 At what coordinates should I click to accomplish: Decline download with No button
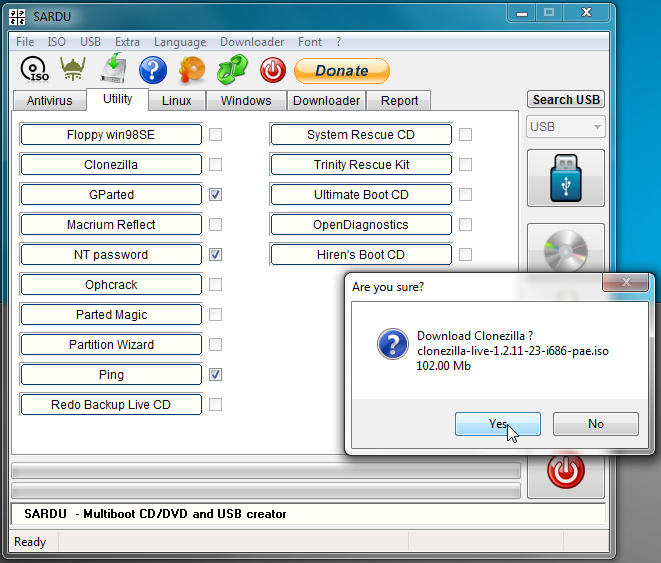point(596,424)
